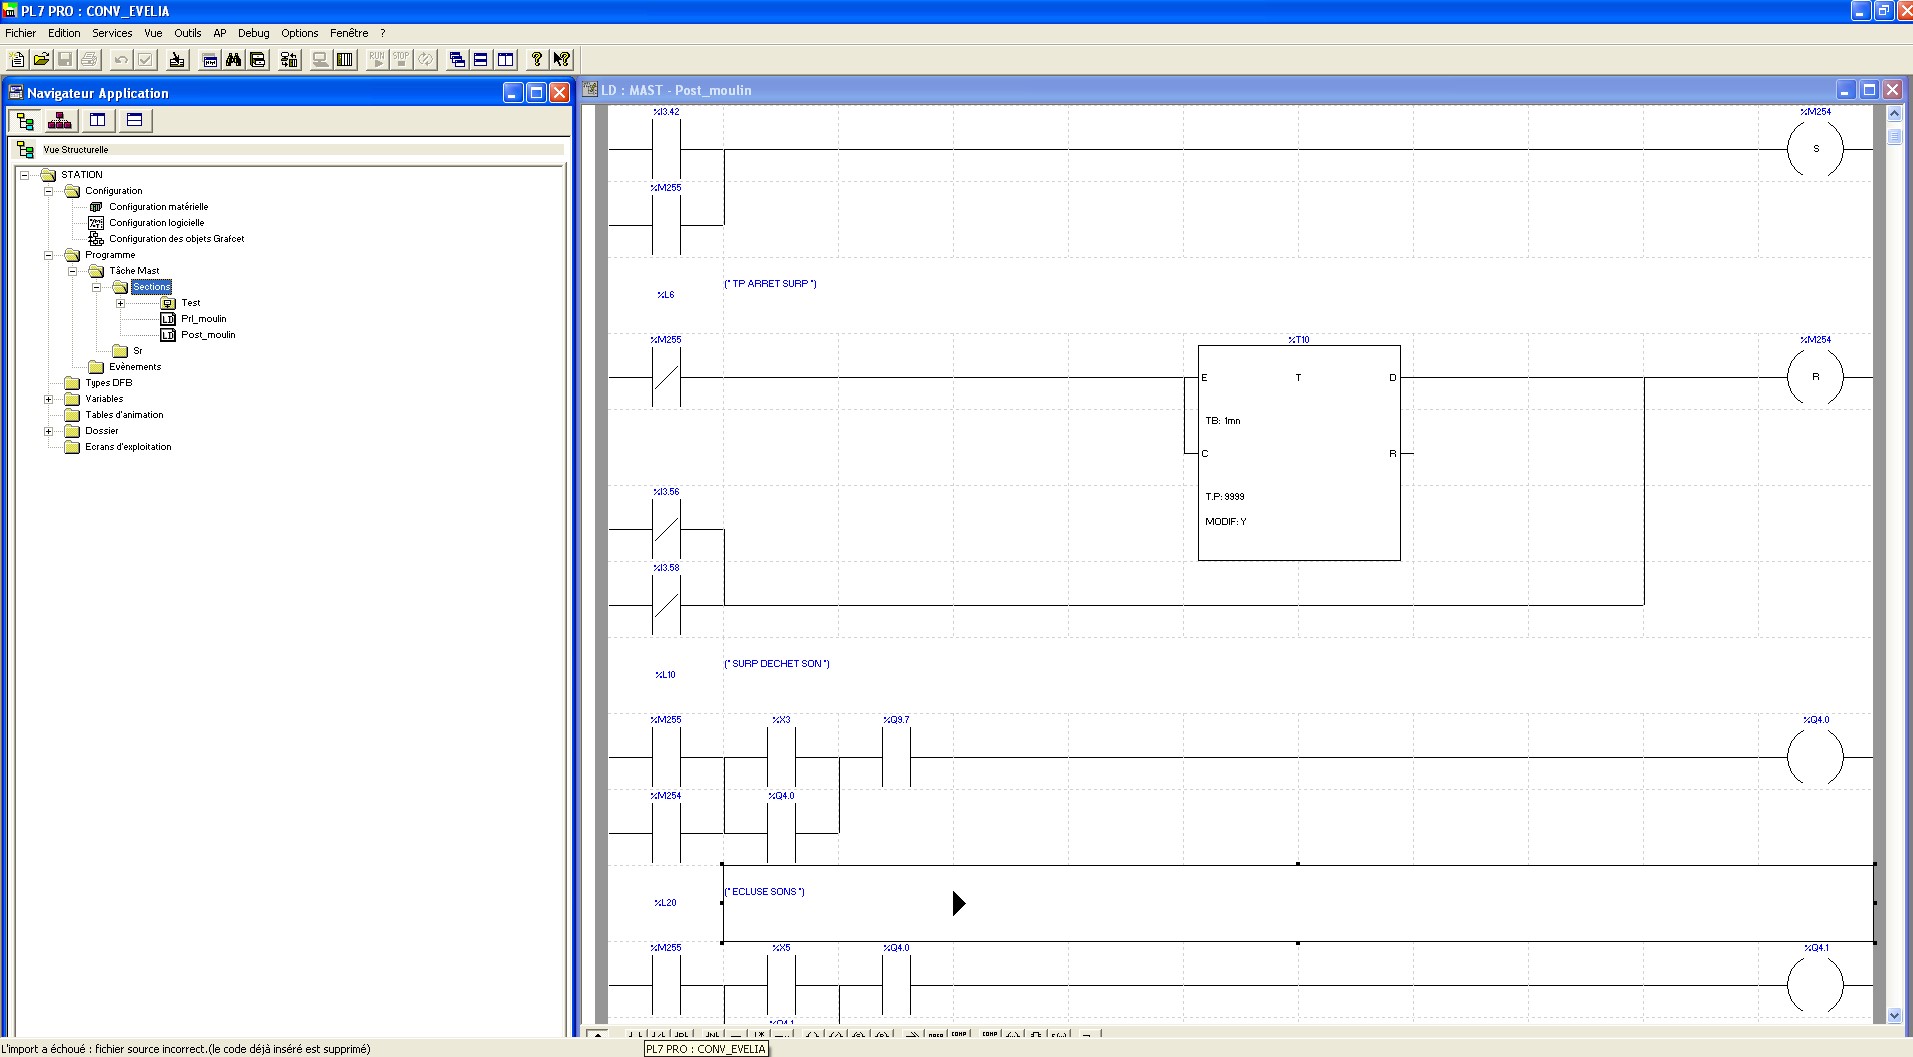Toggle vertical split view in navigator
The height and width of the screenshot is (1057, 1913).
point(97,121)
